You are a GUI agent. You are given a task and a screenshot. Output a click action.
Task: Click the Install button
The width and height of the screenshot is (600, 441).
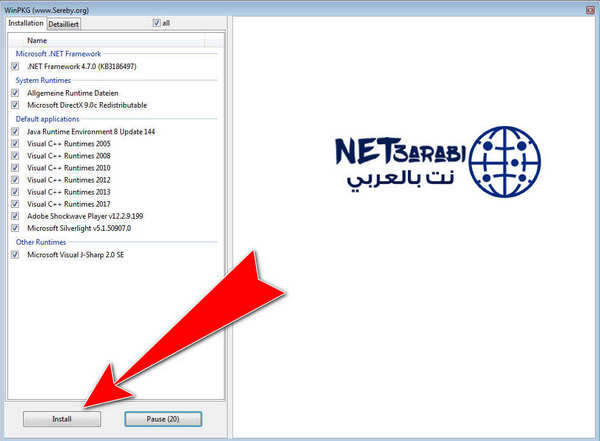point(62,419)
